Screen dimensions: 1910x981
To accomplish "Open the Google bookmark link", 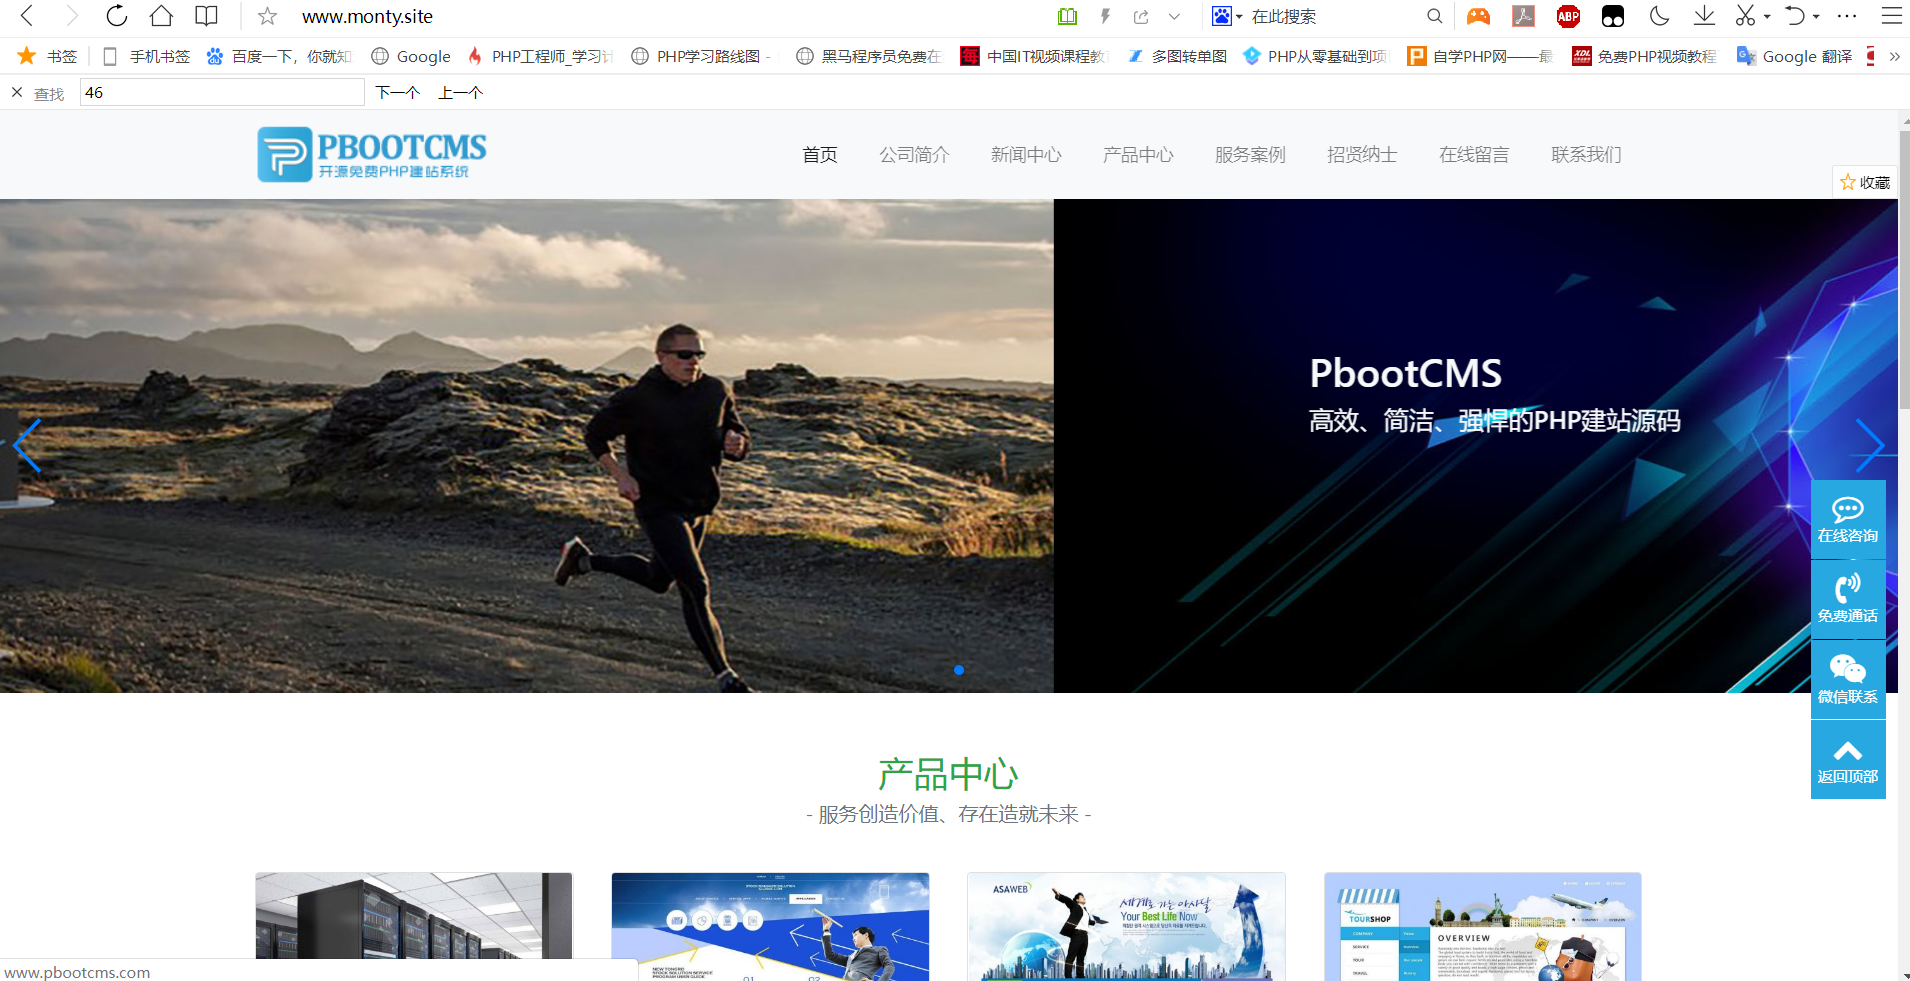I will point(410,56).
